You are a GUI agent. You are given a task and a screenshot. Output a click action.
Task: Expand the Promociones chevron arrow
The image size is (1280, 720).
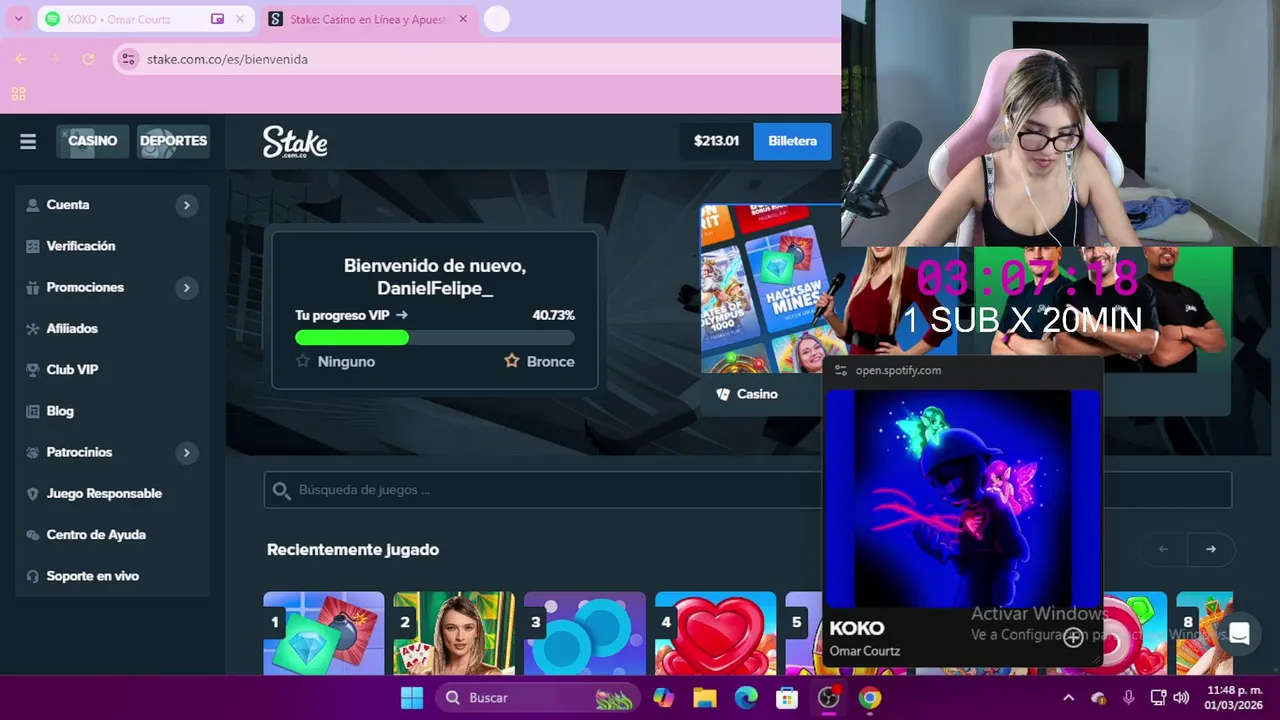pos(186,288)
